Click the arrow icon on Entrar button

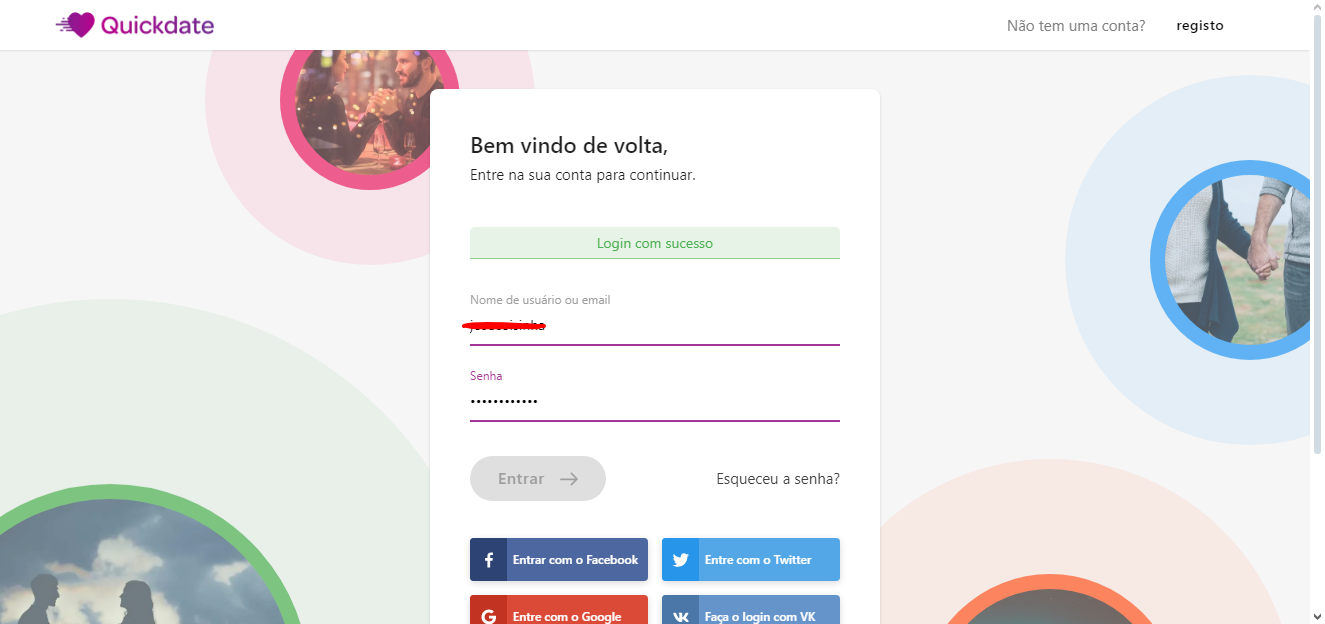569,479
